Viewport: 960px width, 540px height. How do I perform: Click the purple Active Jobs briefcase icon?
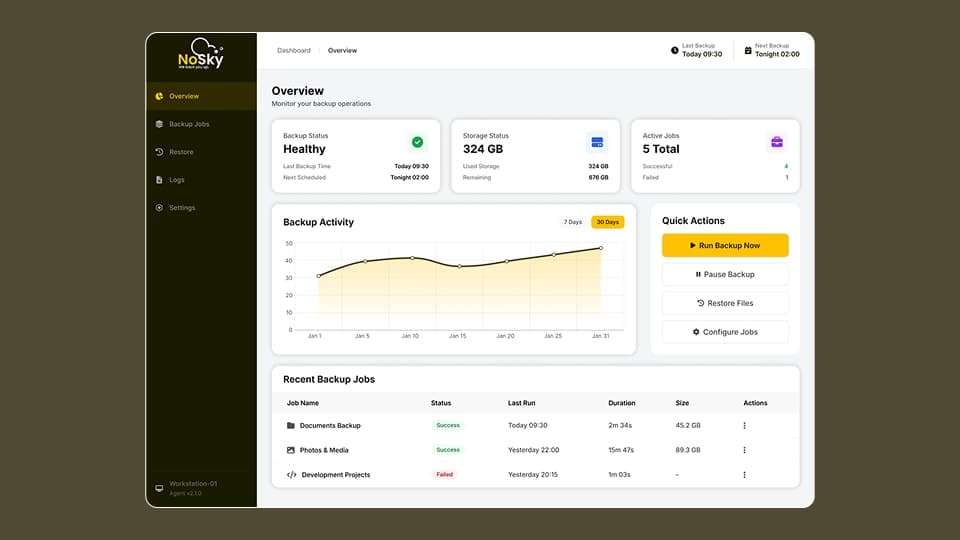click(x=776, y=142)
